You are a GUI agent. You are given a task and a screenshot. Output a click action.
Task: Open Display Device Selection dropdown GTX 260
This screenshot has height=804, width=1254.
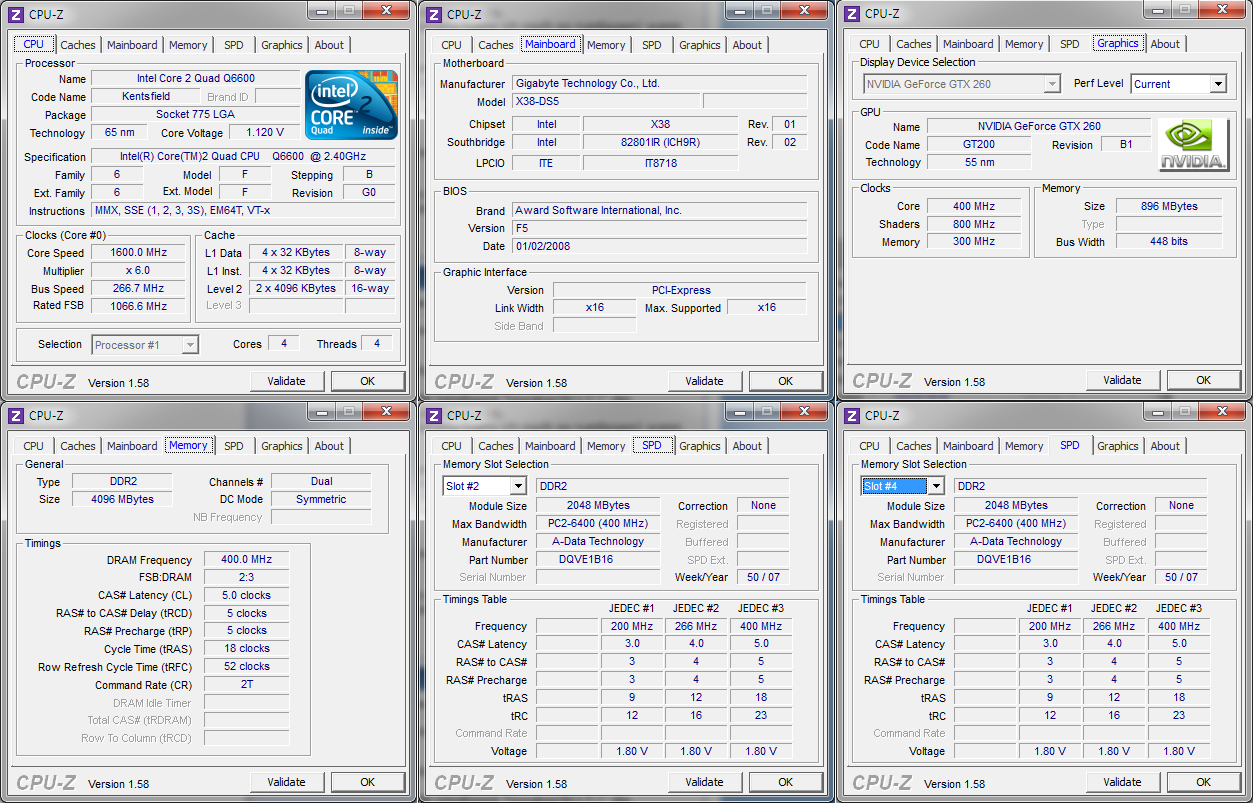click(960, 84)
